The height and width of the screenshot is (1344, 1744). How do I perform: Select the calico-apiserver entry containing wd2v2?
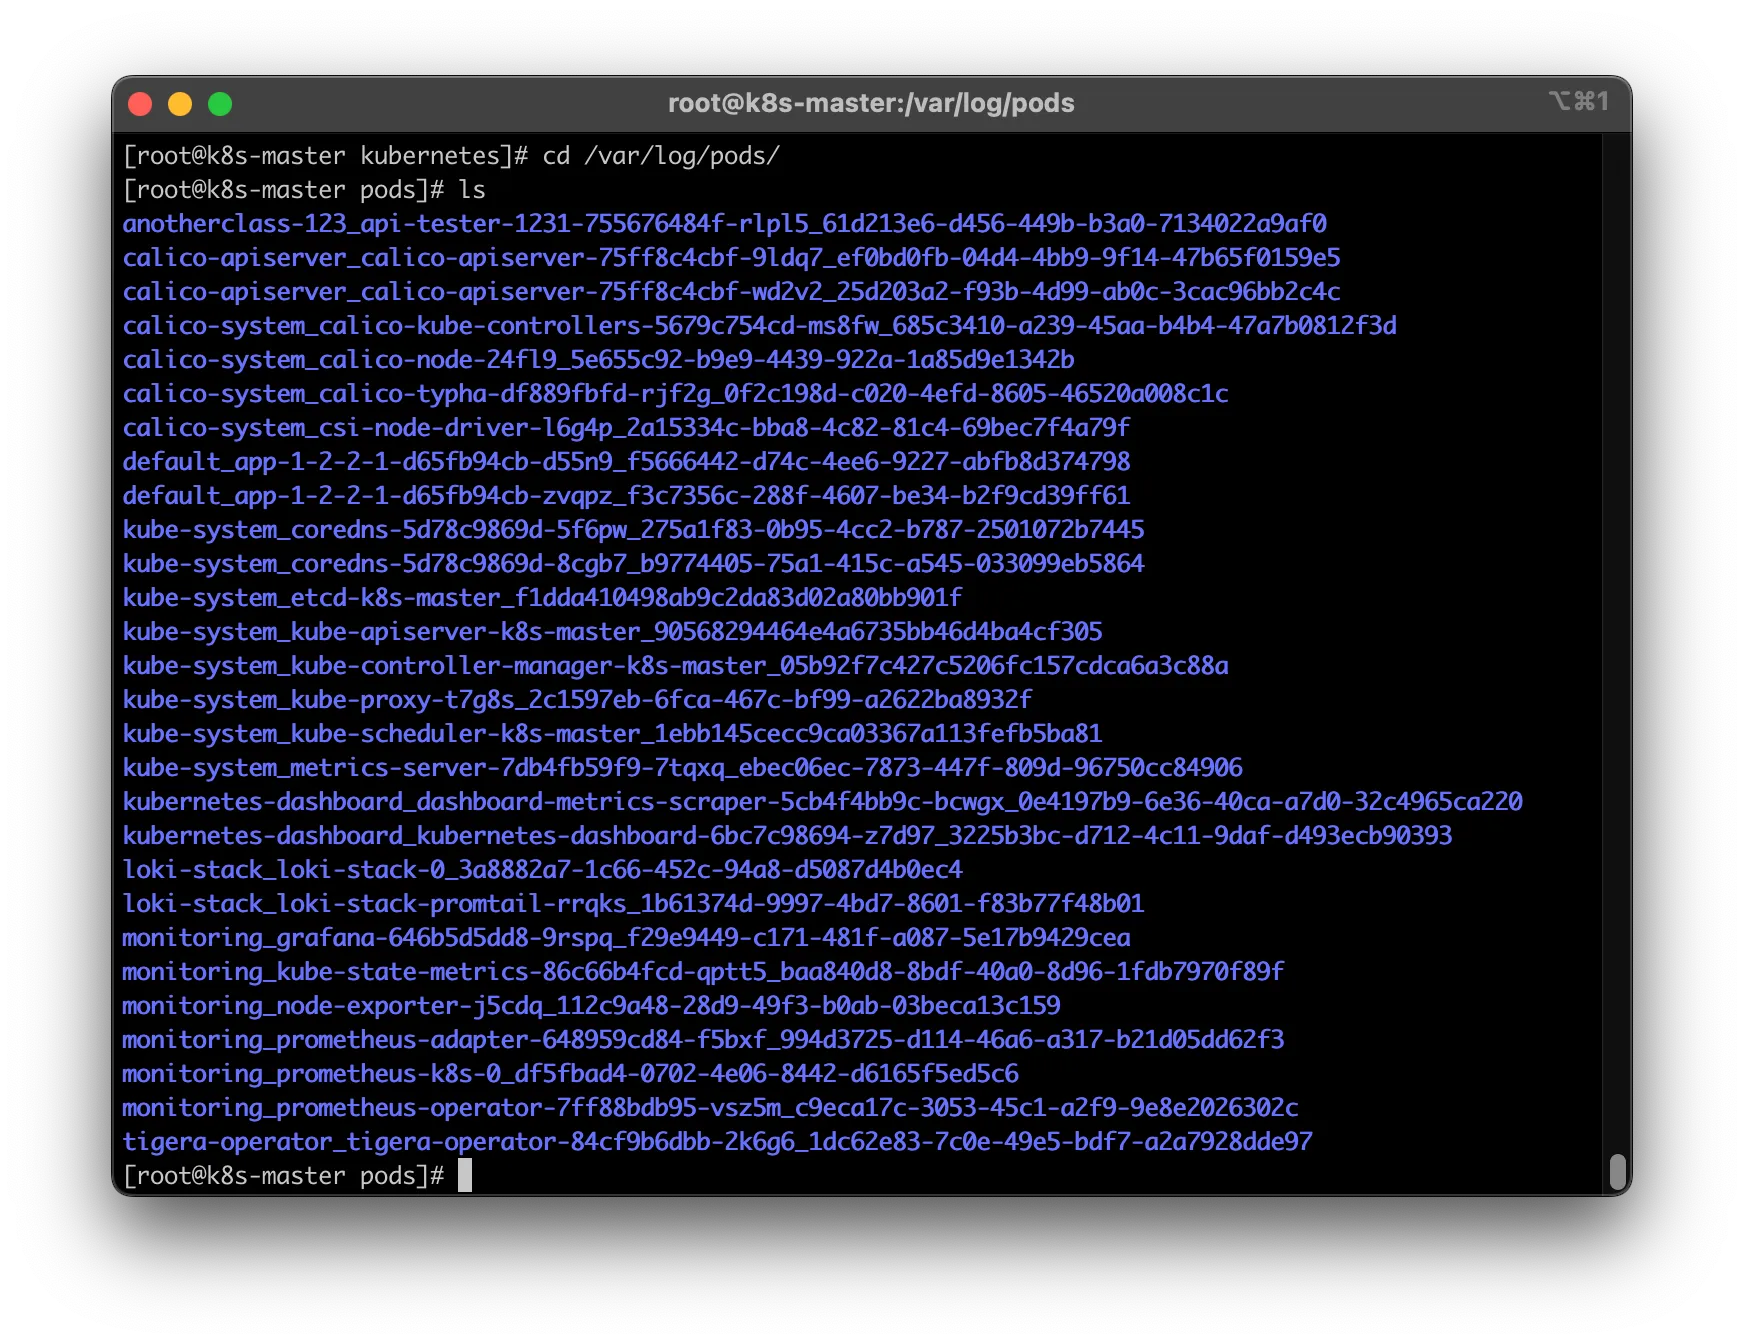coord(732,292)
